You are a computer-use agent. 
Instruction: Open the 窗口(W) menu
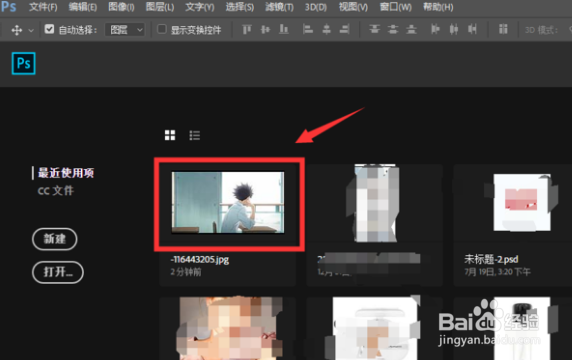[395, 7]
